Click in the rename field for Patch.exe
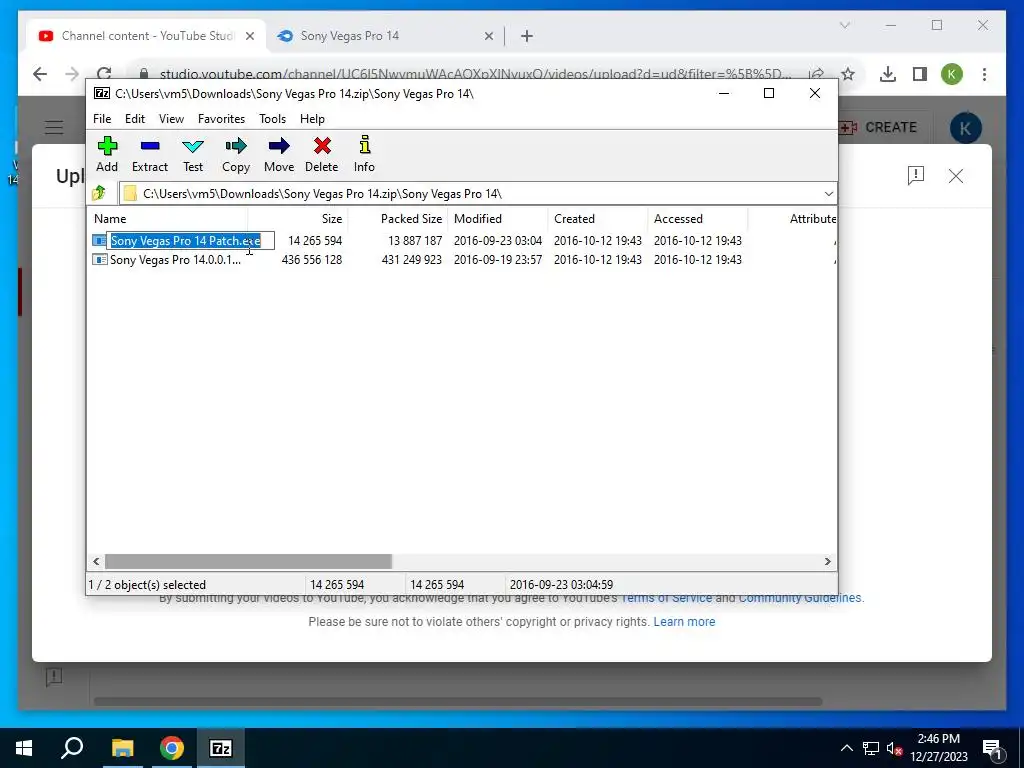The height and width of the screenshot is (768, 1024). click(191, 241)
